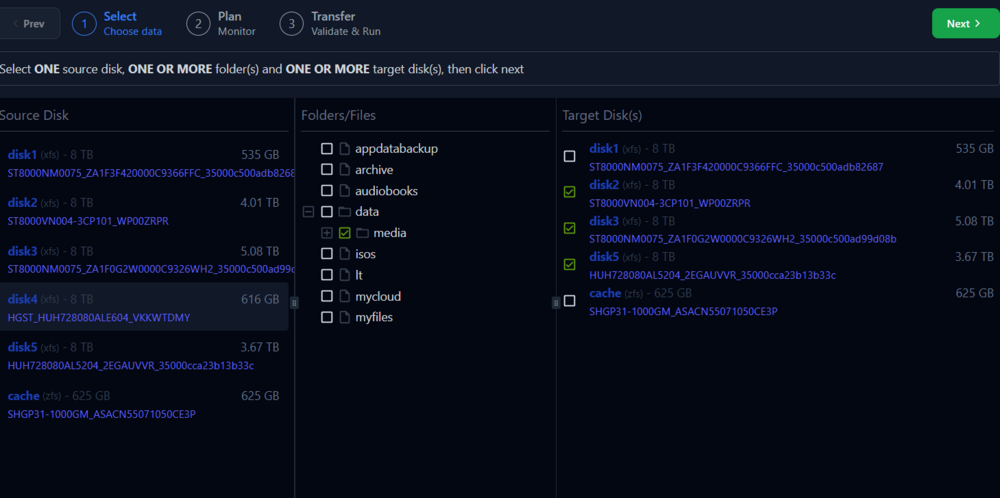This screenshot has height=498, width=1000.
Task: Click the appdatabackup file icon
Action: tap(344, 149)
